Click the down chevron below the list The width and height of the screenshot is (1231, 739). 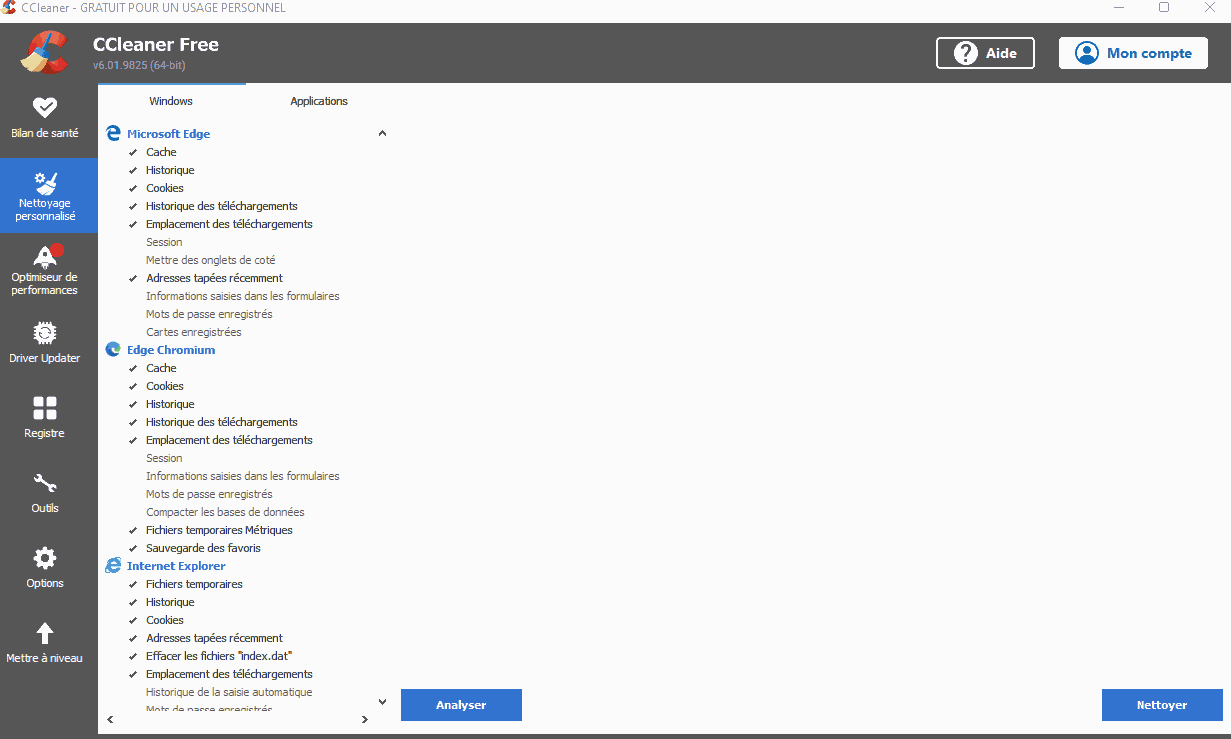pos(382,700)
